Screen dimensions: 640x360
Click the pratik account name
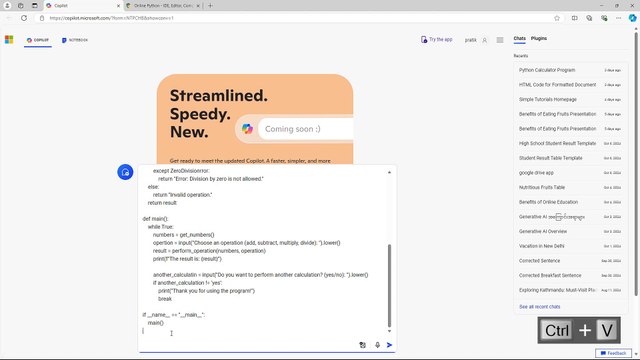[x=471, y=40]
